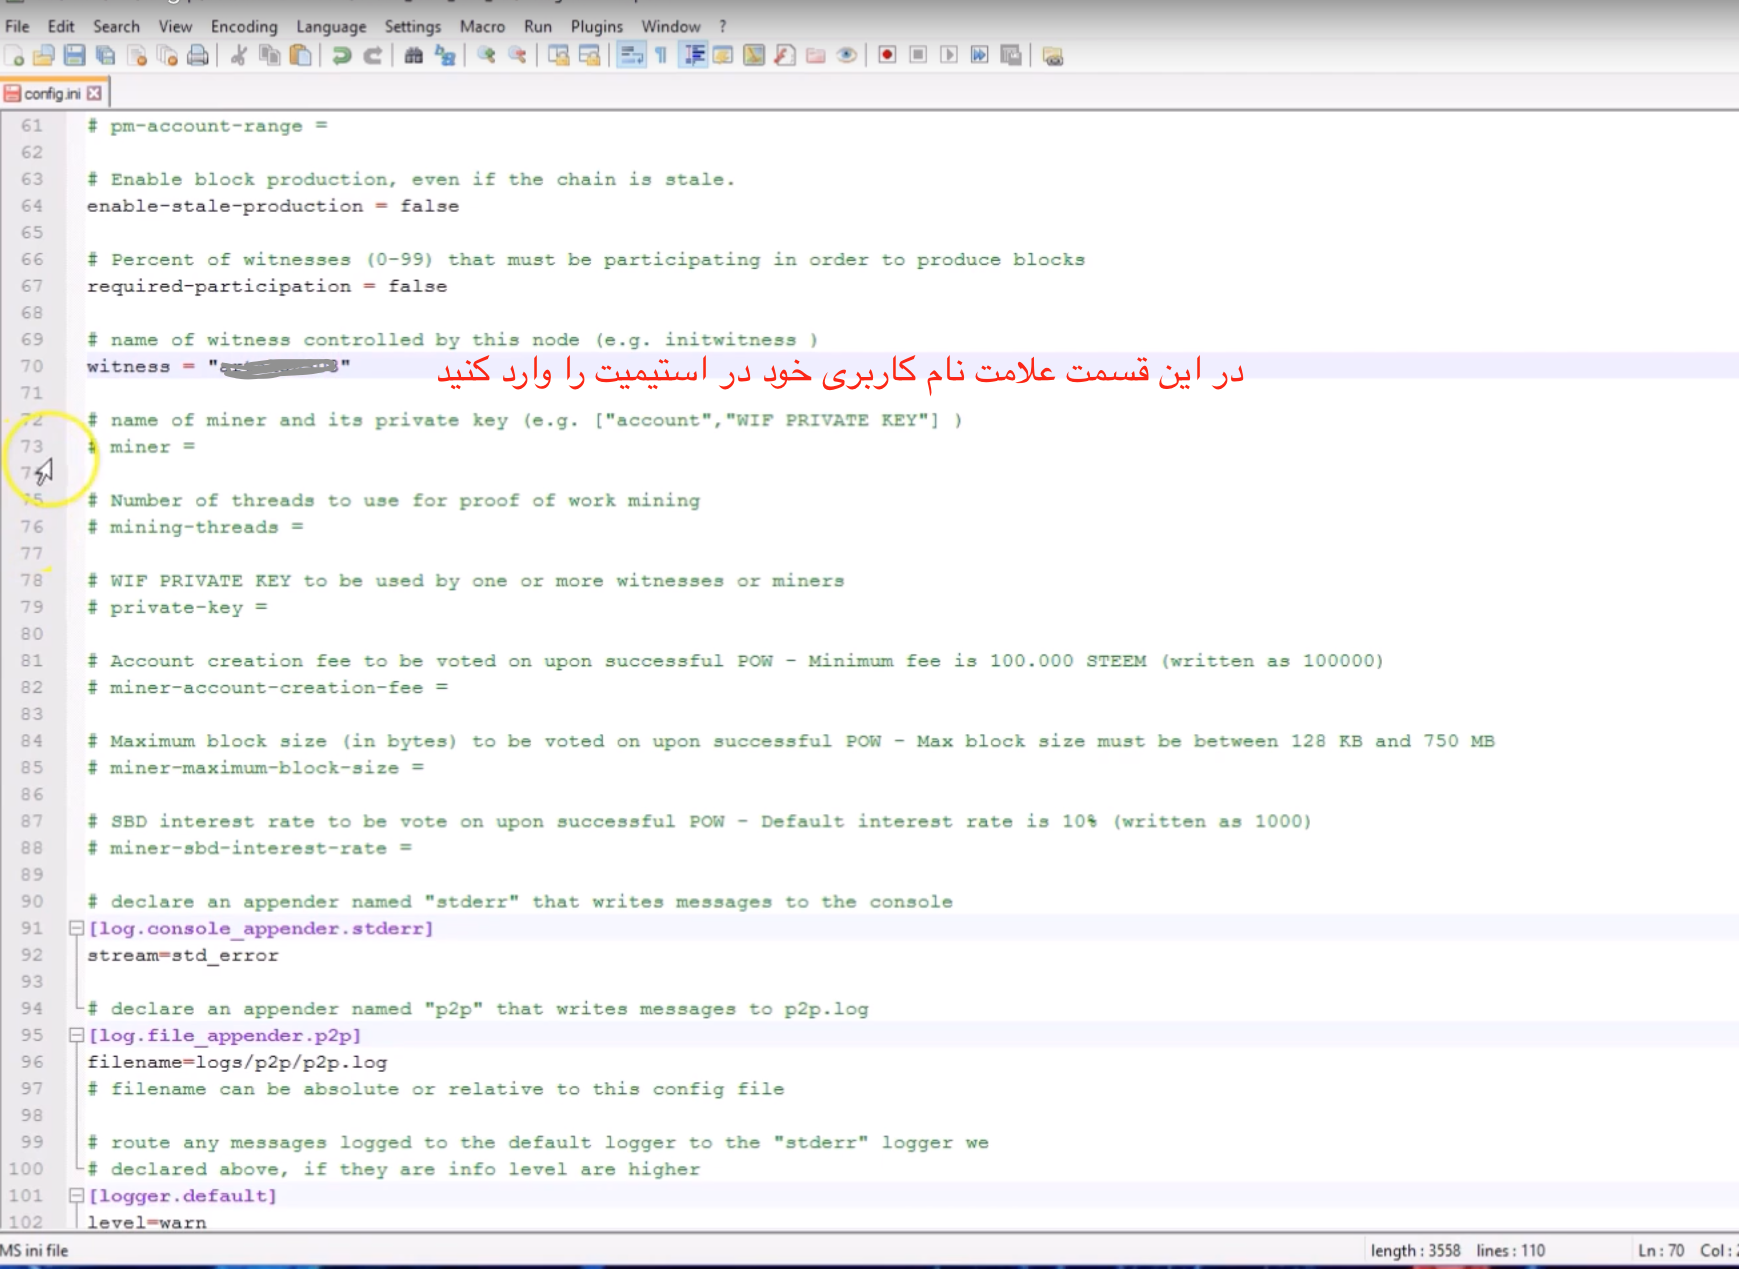Click the '# miner =' line
The image size is (1739, 1269).
(141, 447)
